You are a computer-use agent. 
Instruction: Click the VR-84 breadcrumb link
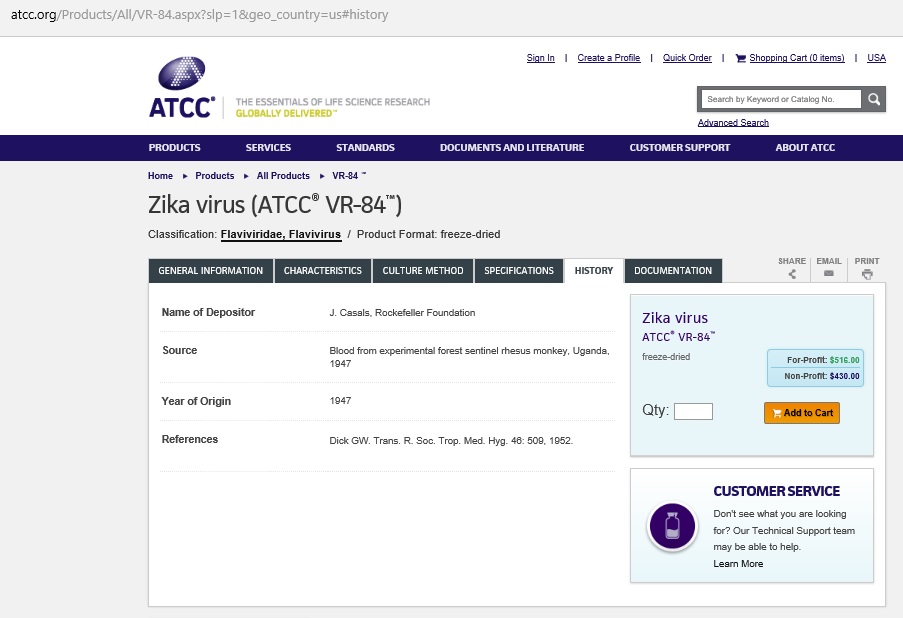click(349, 176)
